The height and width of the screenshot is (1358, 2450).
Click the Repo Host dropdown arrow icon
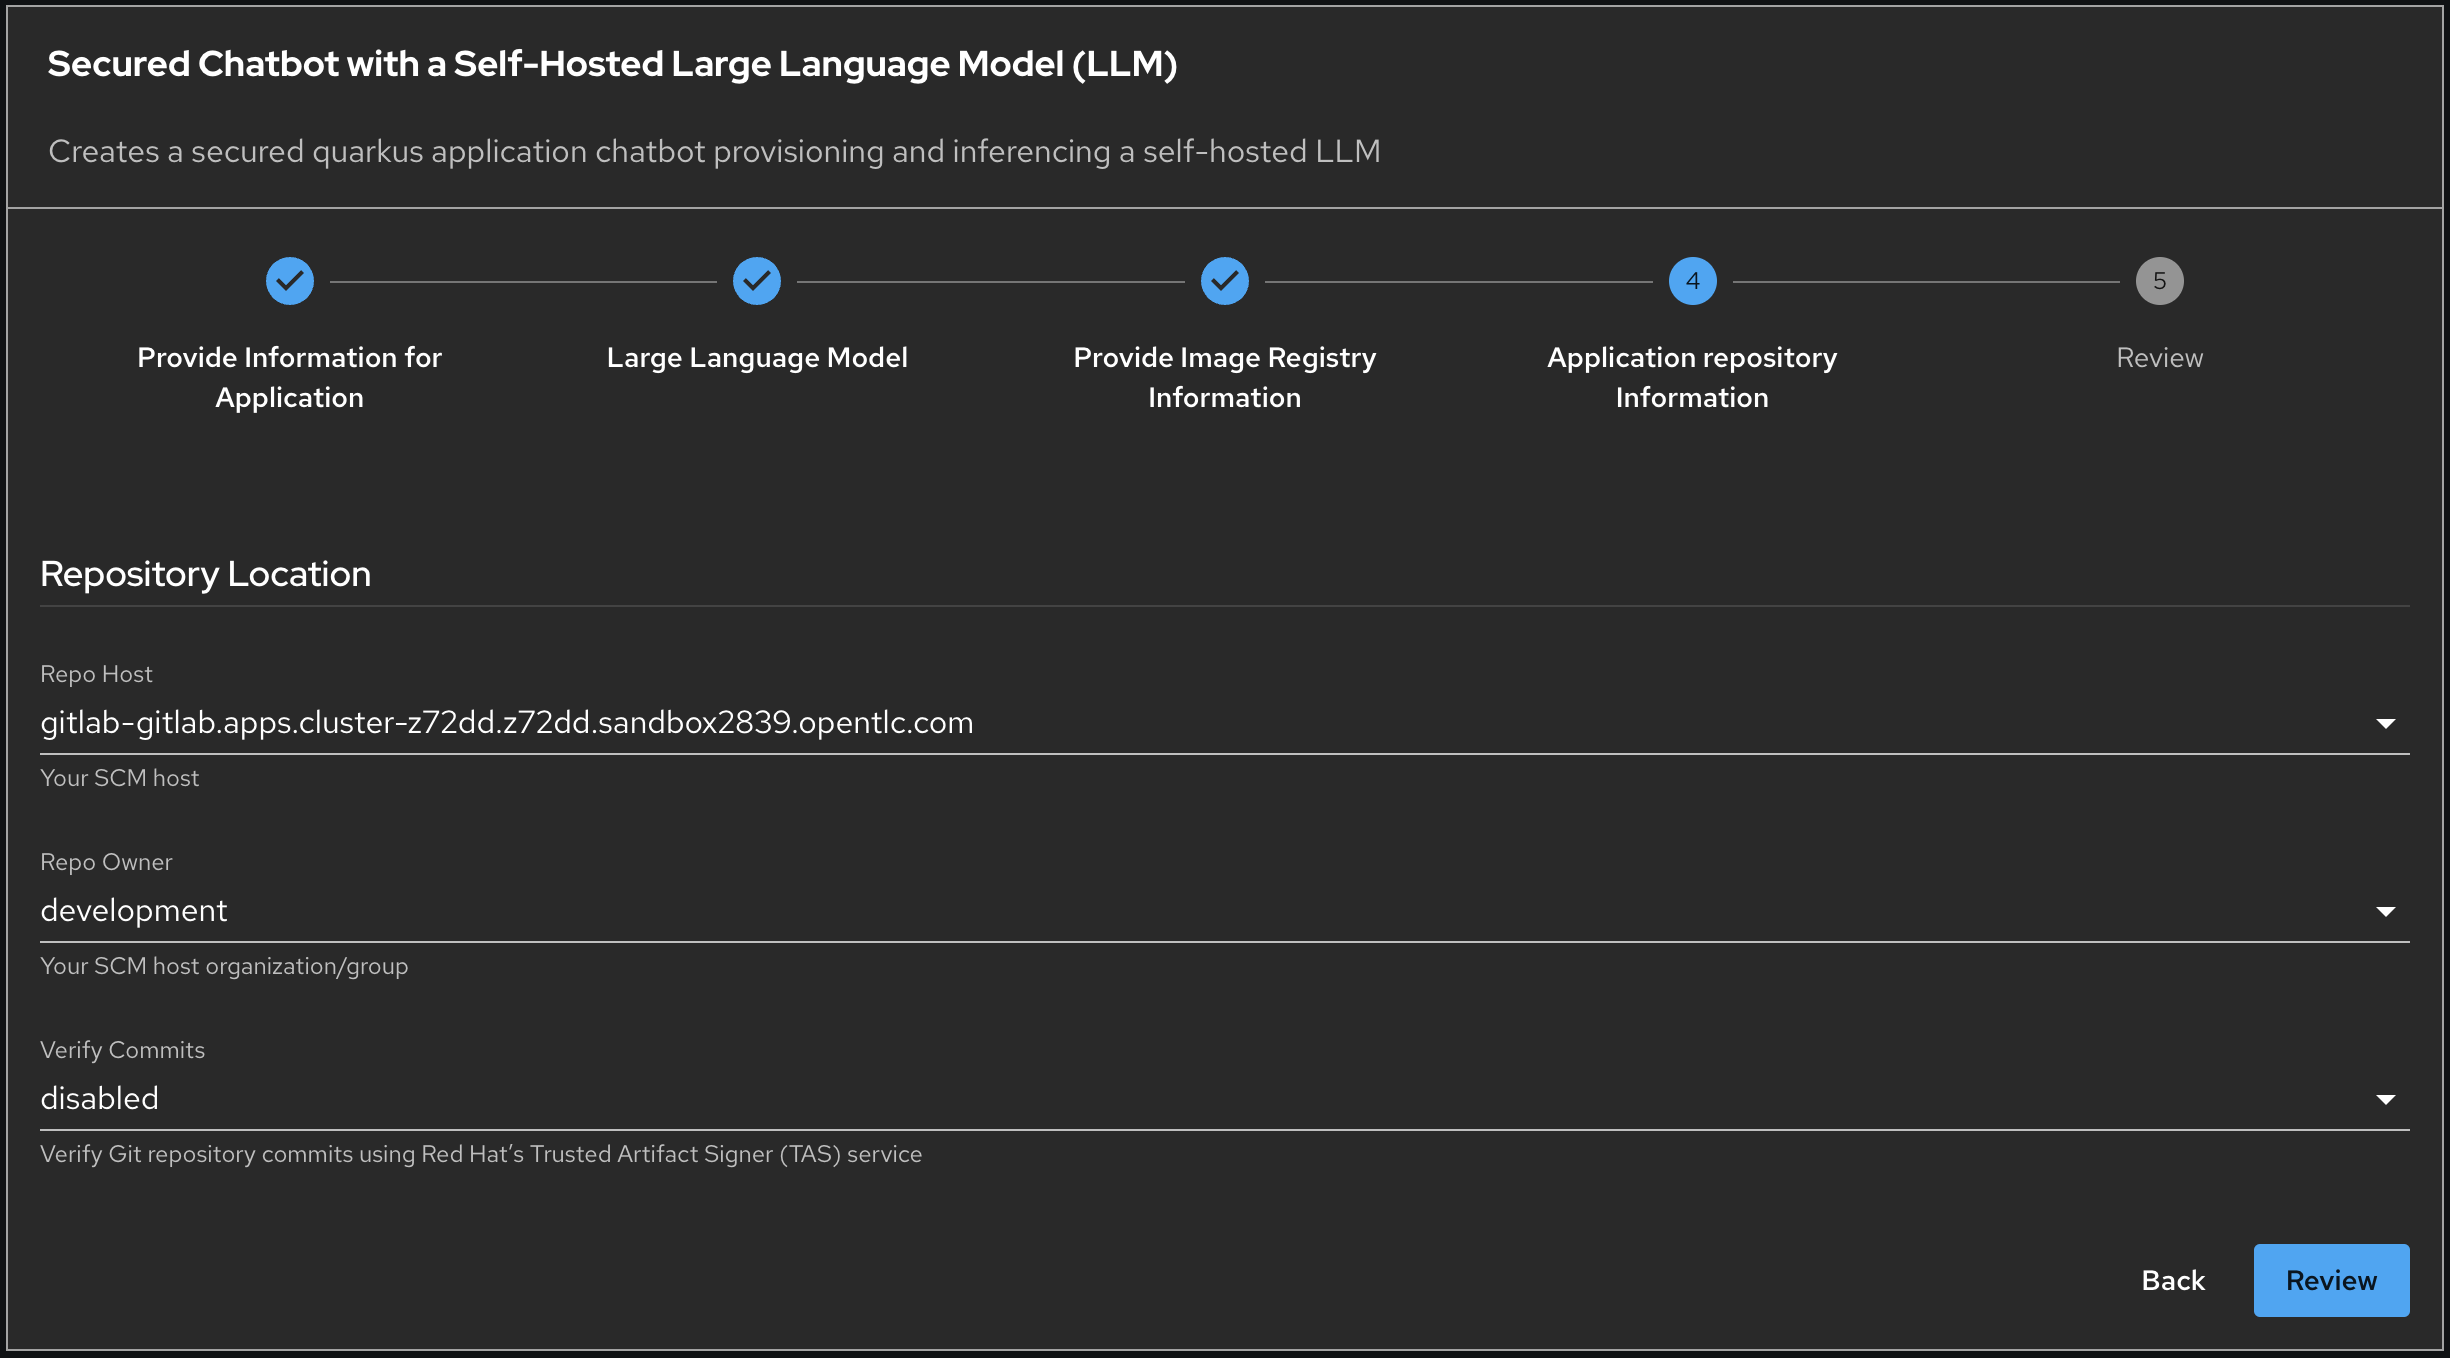tap(2386, 723)
